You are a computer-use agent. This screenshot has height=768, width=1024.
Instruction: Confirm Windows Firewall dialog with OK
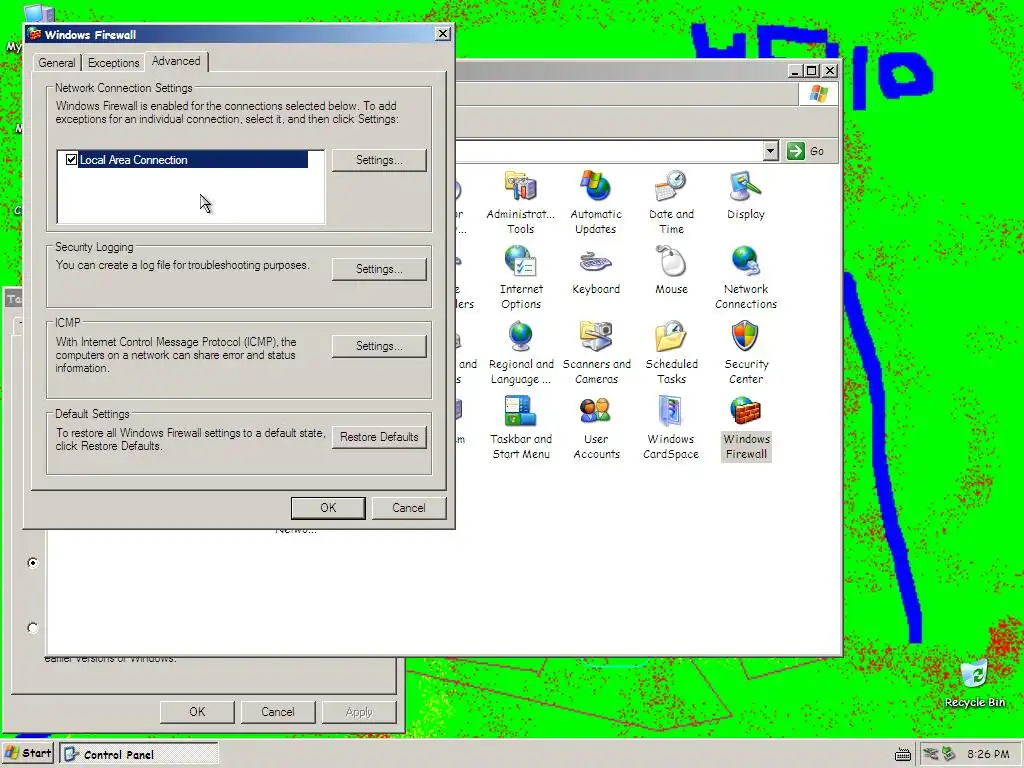[328, 507]
